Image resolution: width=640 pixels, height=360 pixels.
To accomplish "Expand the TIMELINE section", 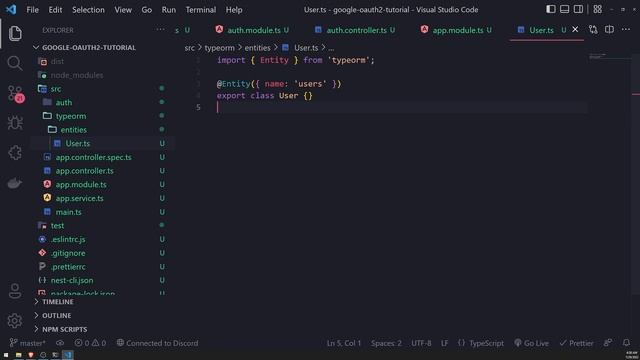I will click(x=58, y=302).
